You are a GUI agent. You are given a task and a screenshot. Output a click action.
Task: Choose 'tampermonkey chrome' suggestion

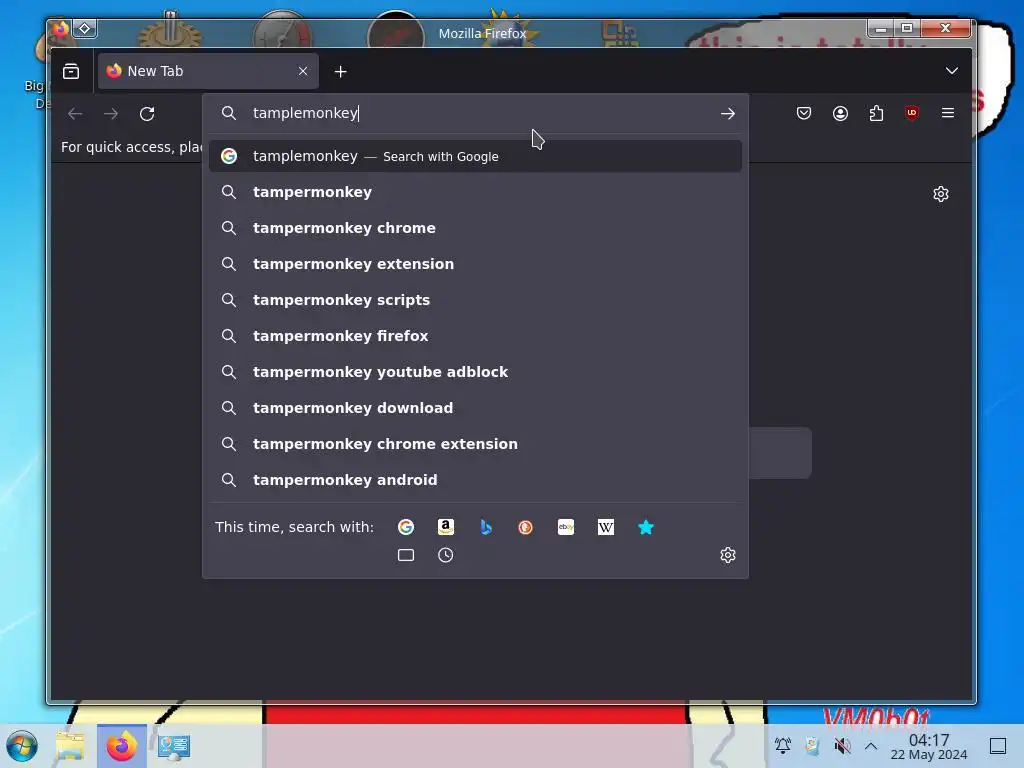475,228
